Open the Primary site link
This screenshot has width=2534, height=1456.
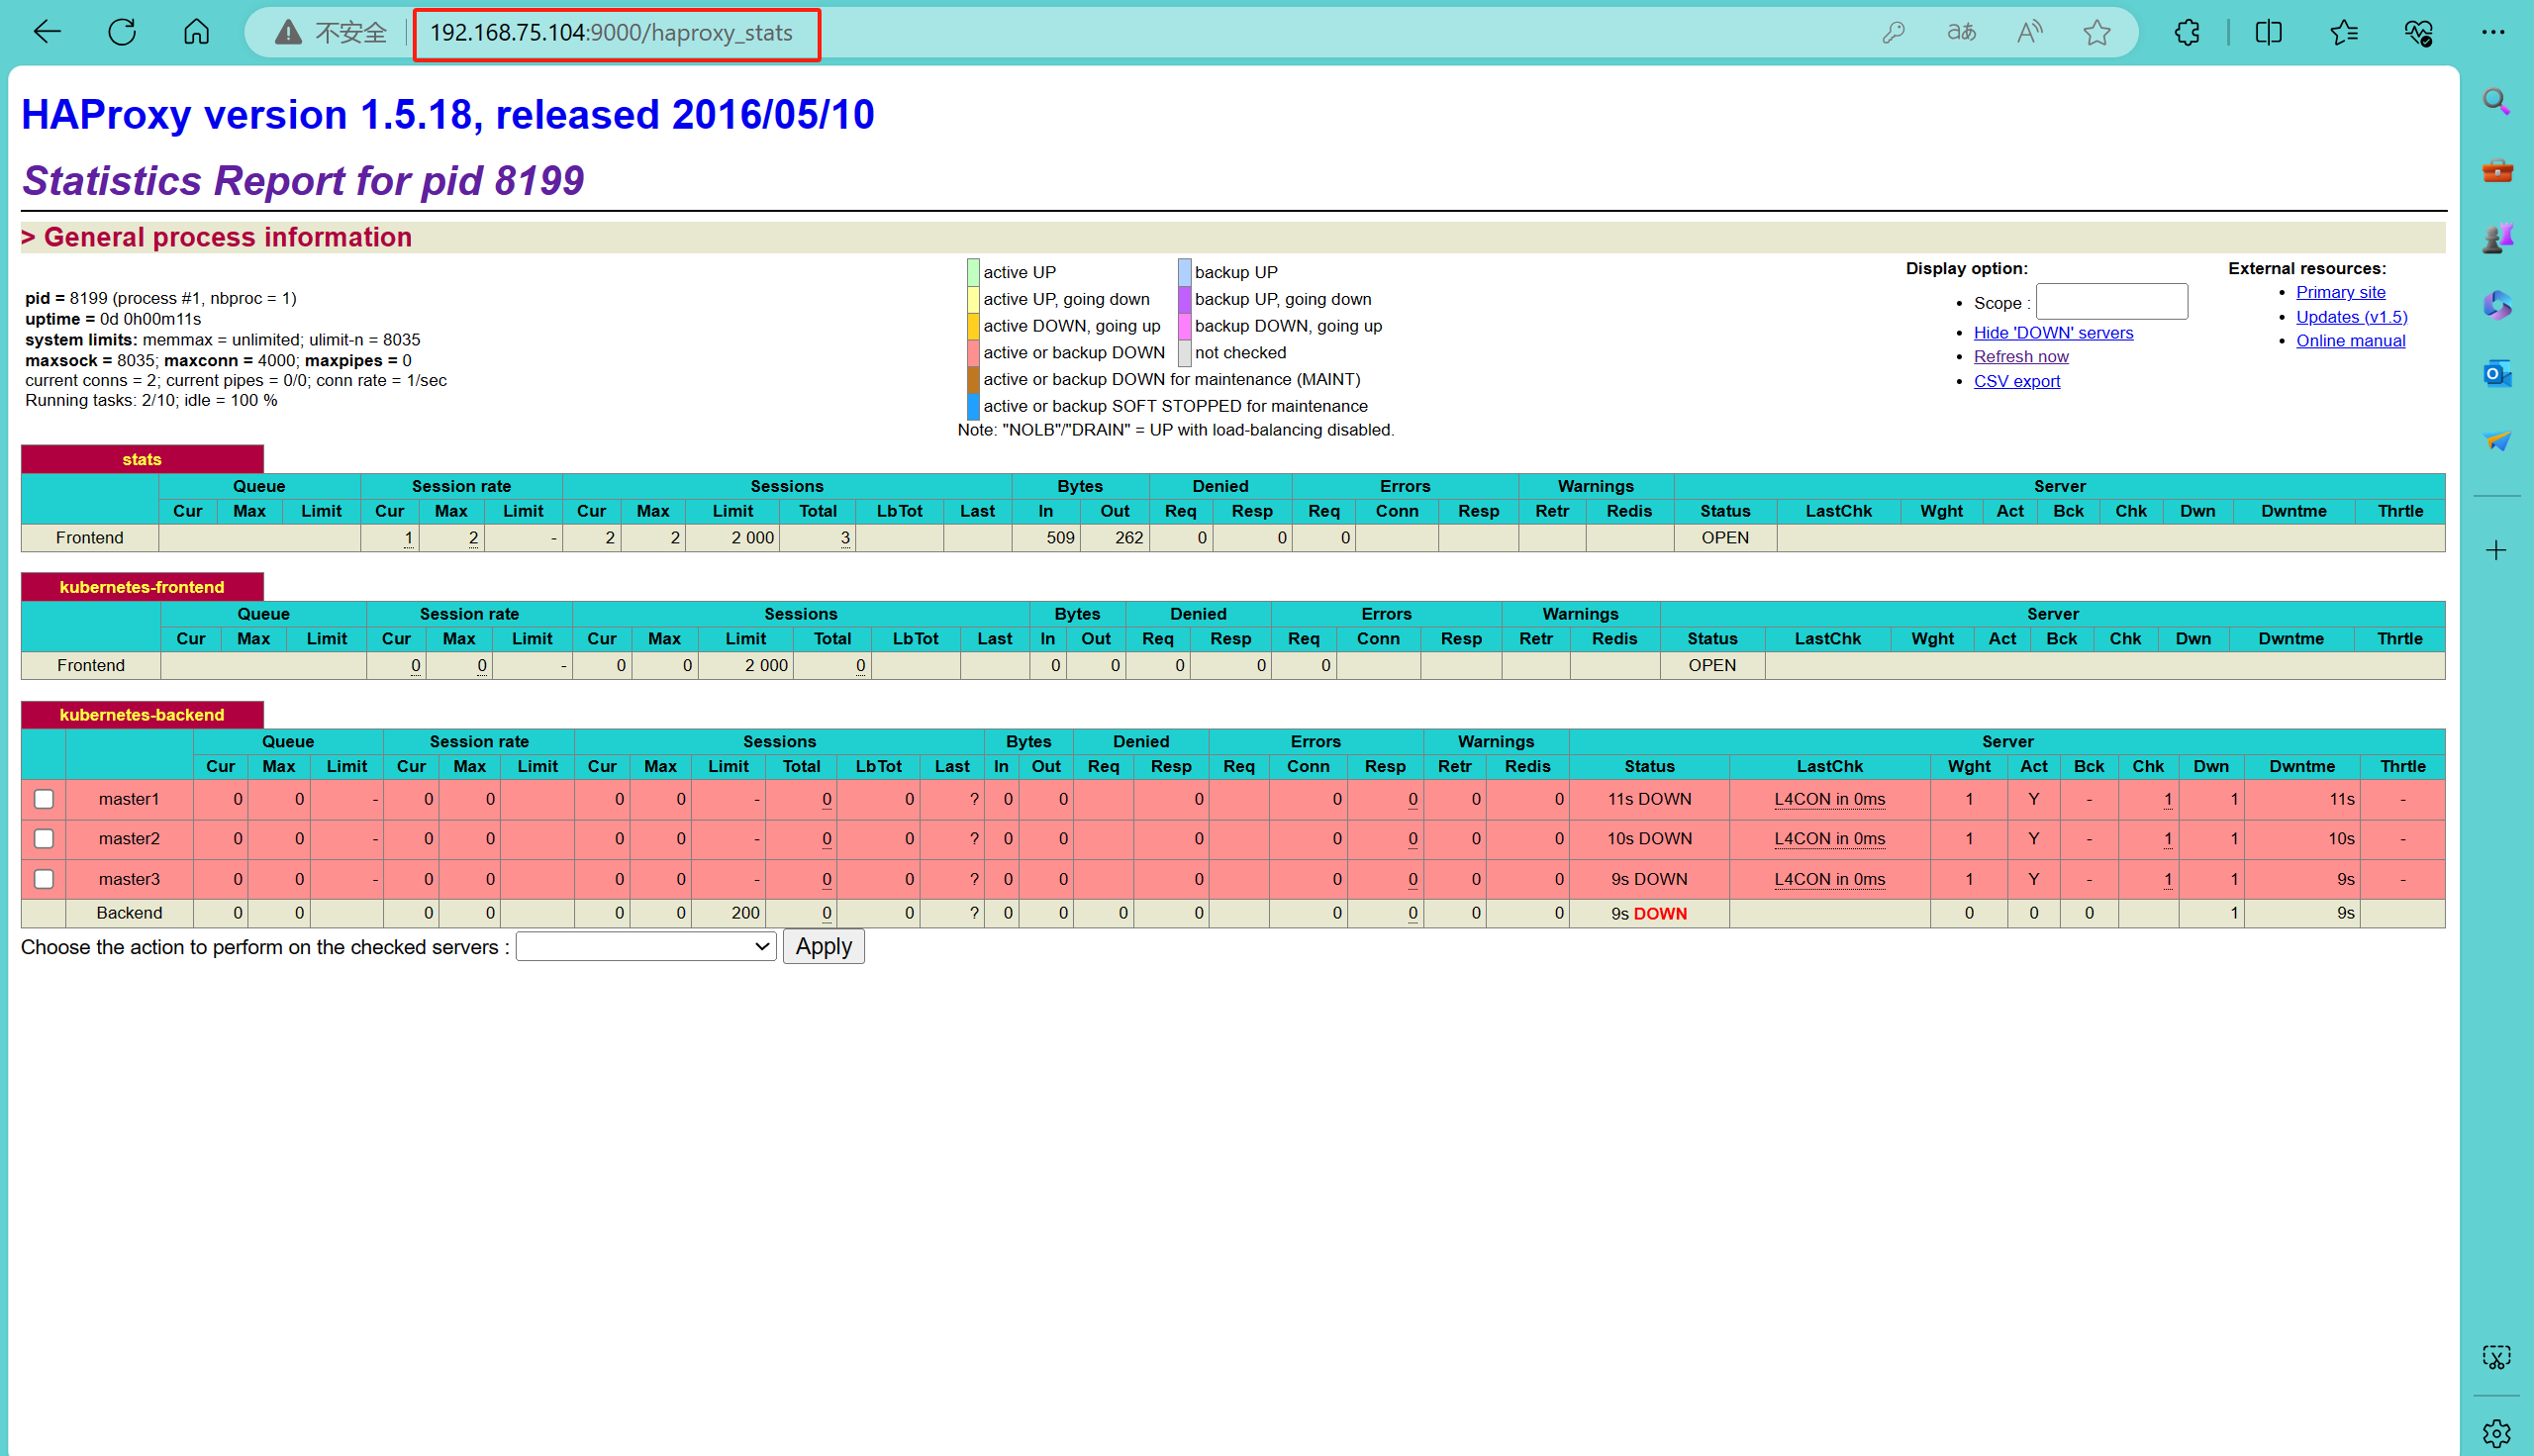coord(2340,292)
